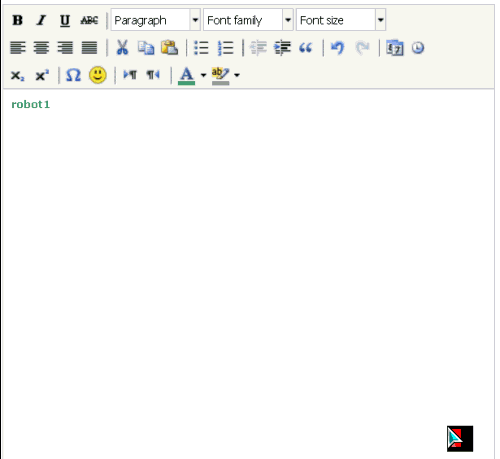The image size is (500, 459).
Task: Align text right
Action: click(x=65, y=48)
